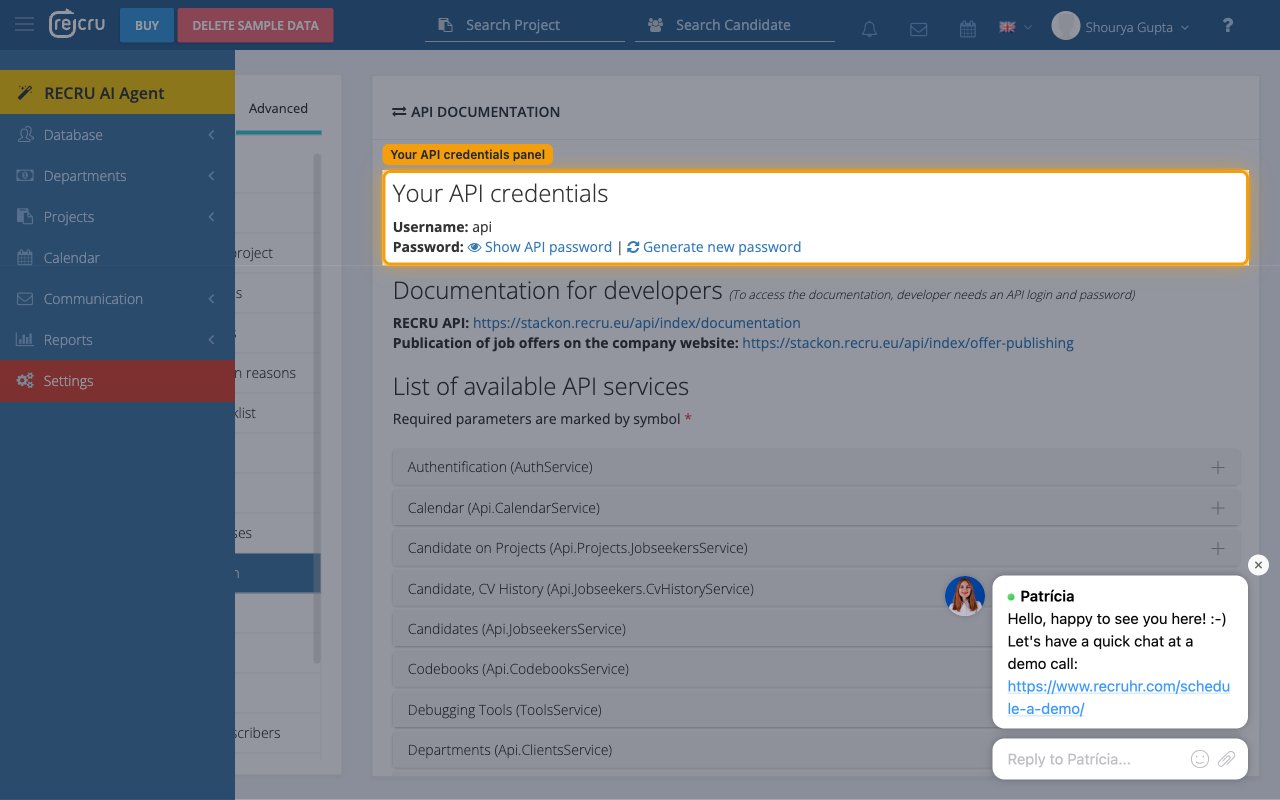Click the settings list scrollbar
The width and height of the screenshot is (1280, 800).
(x=317, y=408)
